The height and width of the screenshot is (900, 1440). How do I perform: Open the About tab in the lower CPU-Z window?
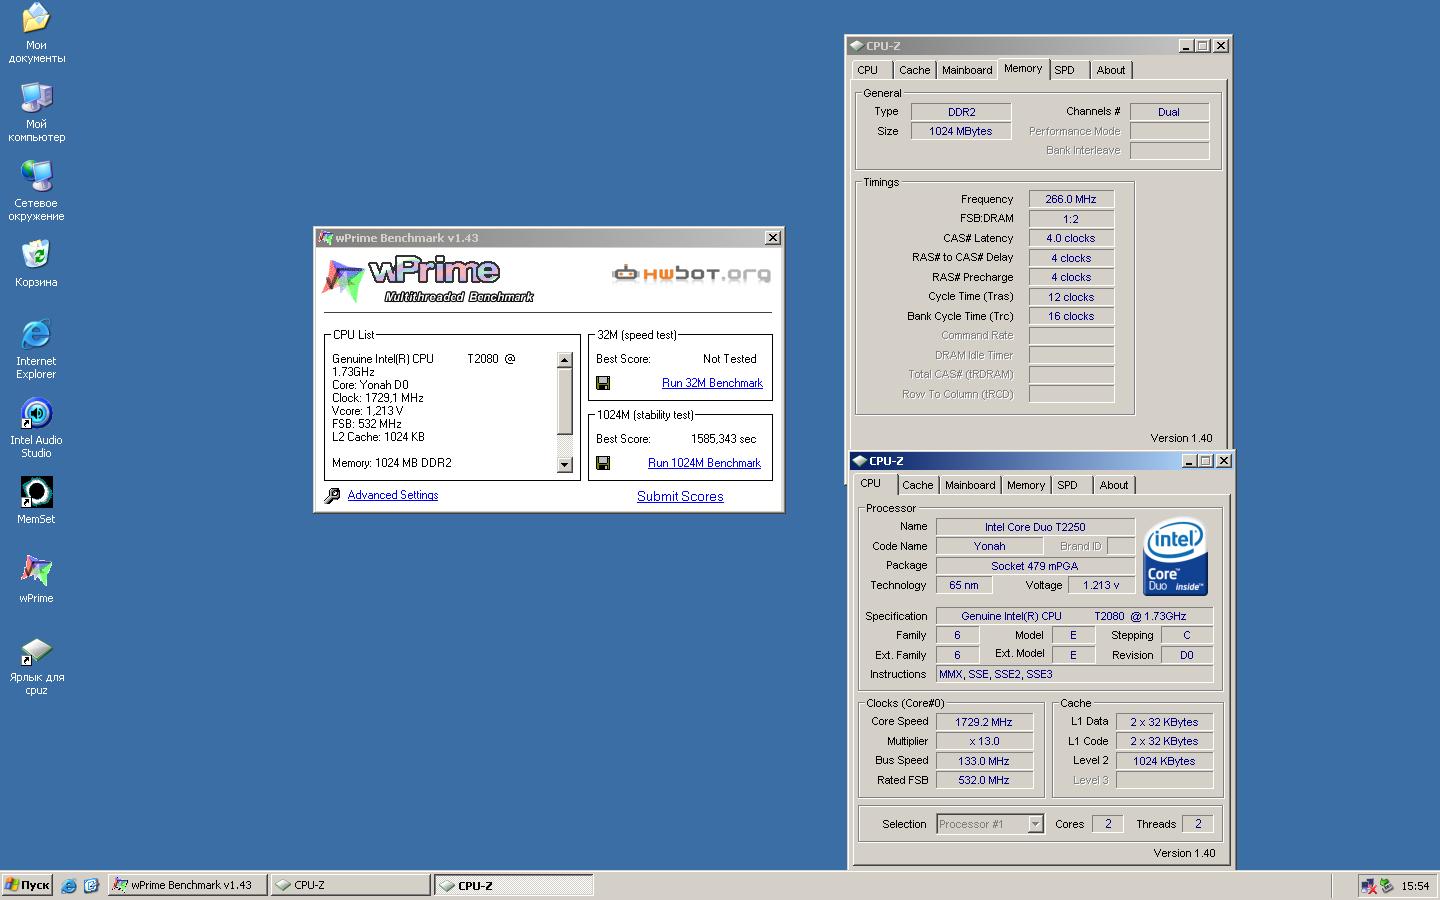coord(1114,485)
